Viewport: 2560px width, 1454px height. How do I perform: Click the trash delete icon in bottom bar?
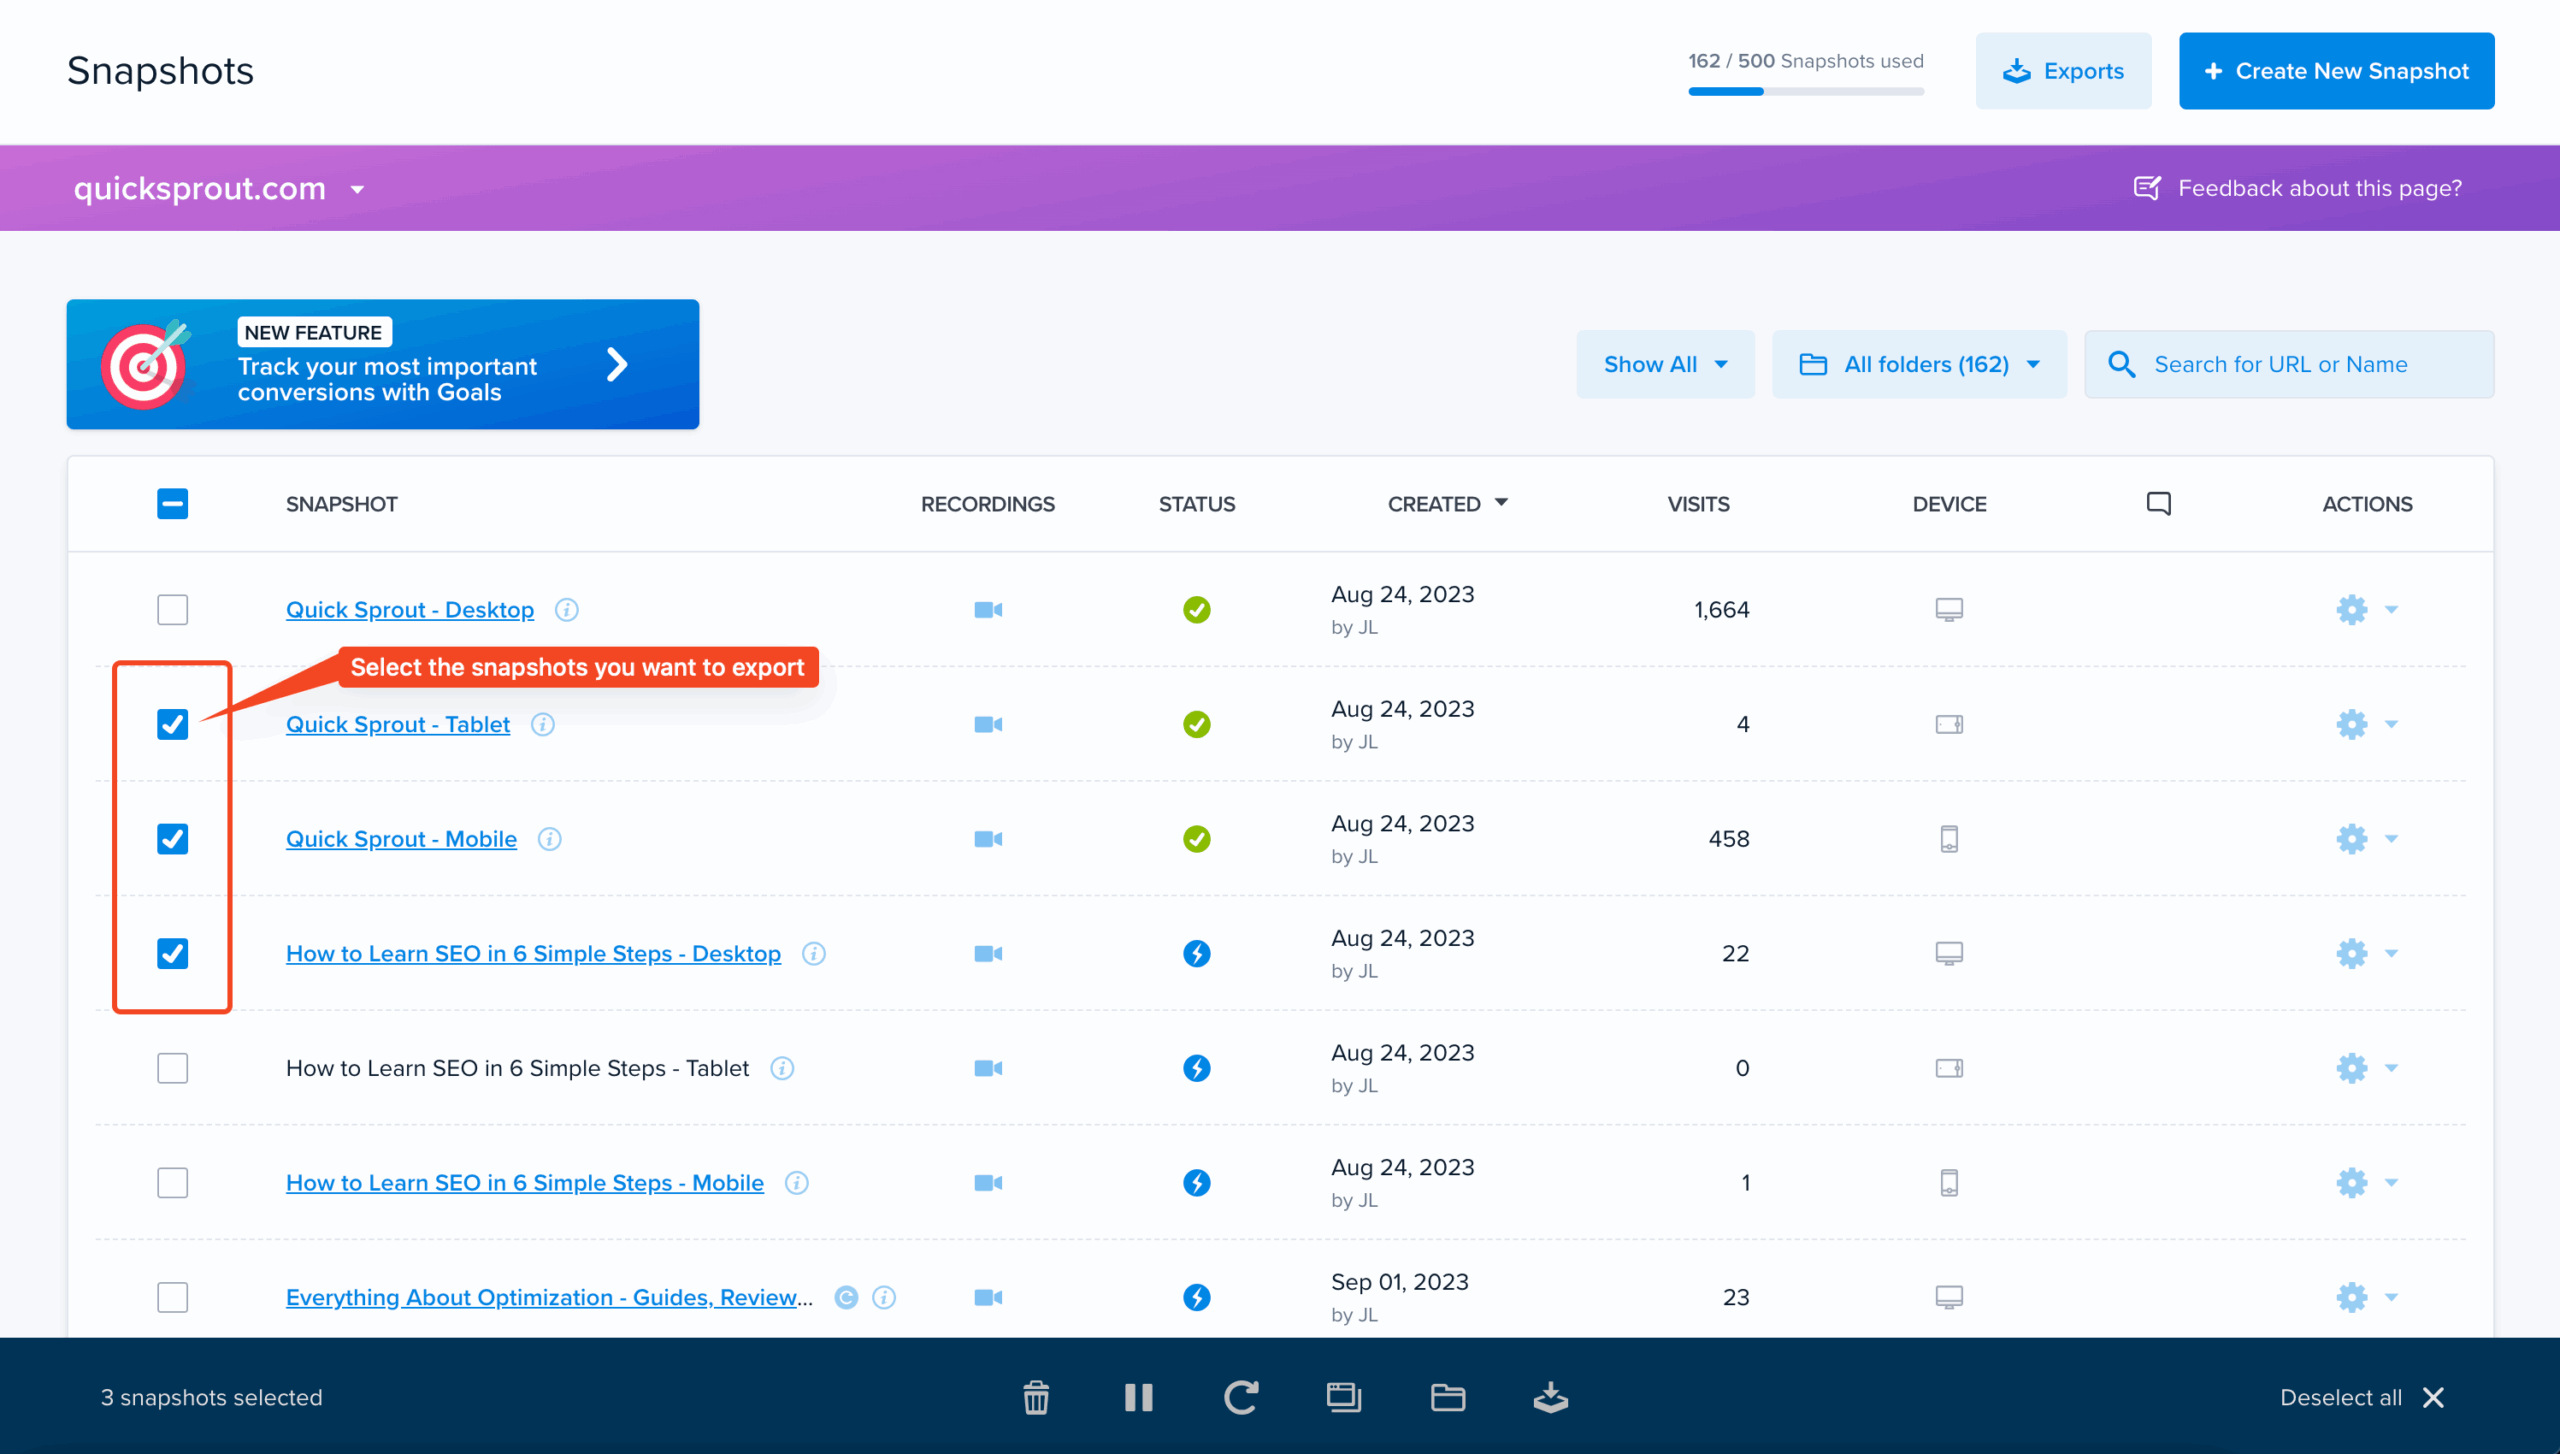coord(1036,1397)
